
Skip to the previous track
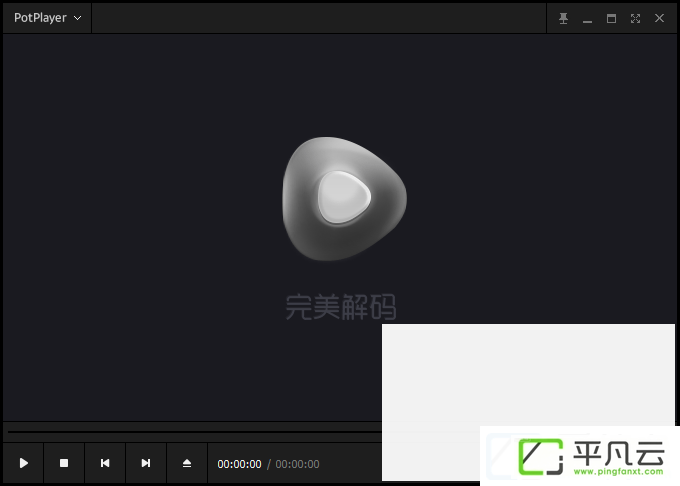tap(105, 463)
